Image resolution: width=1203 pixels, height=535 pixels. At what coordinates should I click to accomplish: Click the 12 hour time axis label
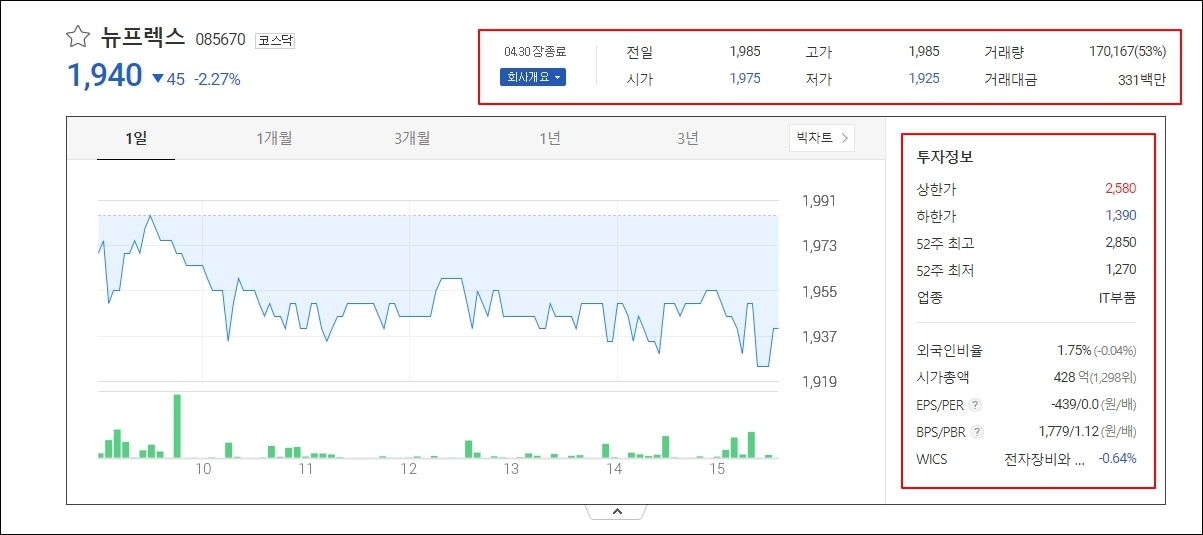[x=408, y=469]
